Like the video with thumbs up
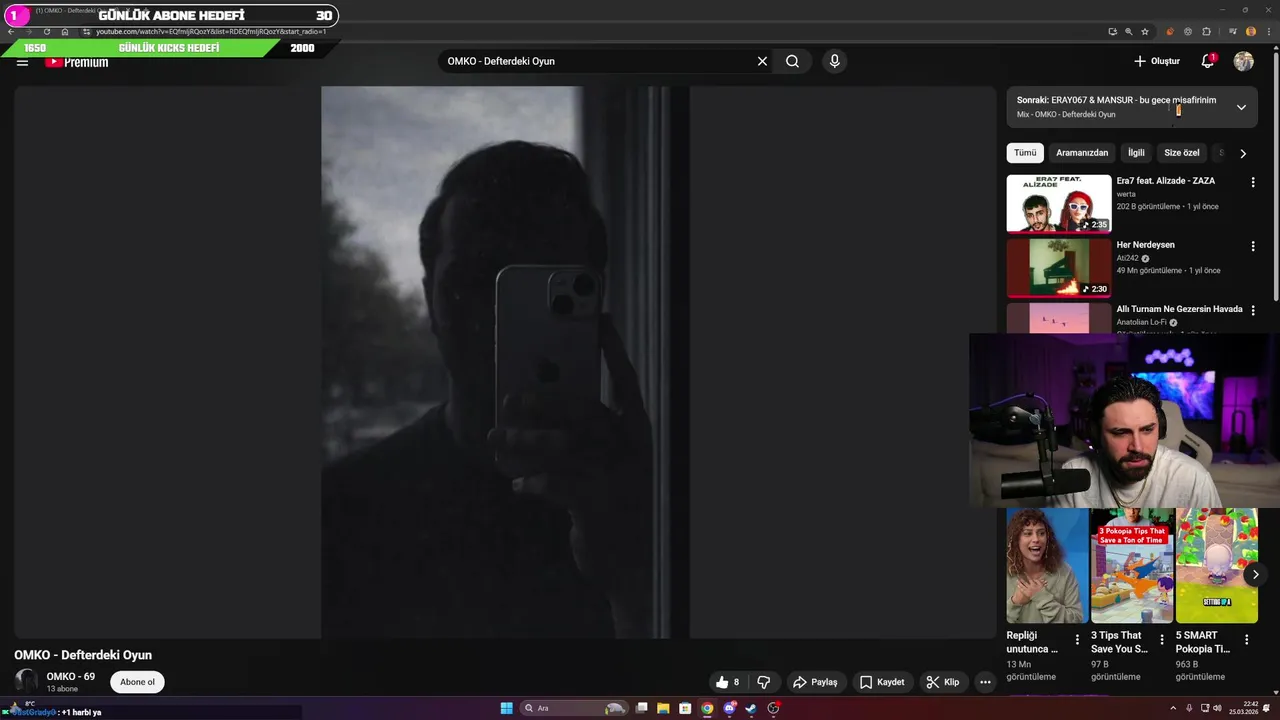The height and width of the screenshot is (720, 1280). (727, 682)
